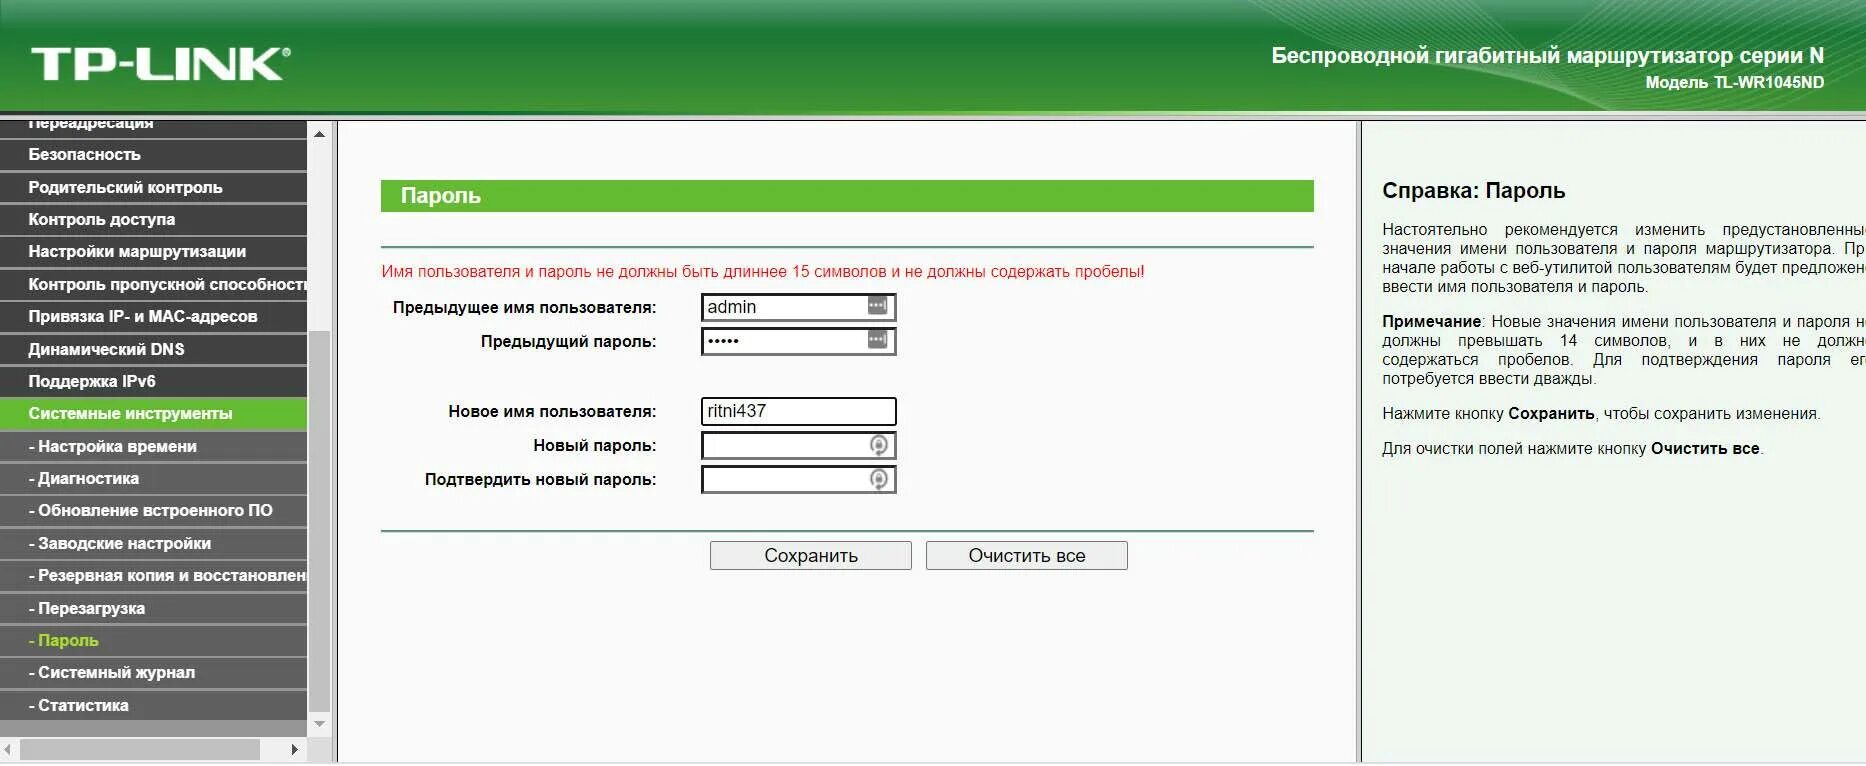Open Поддержка IPv6 menu item
This screenshot has height=766, width=1866.
point(153,381)
